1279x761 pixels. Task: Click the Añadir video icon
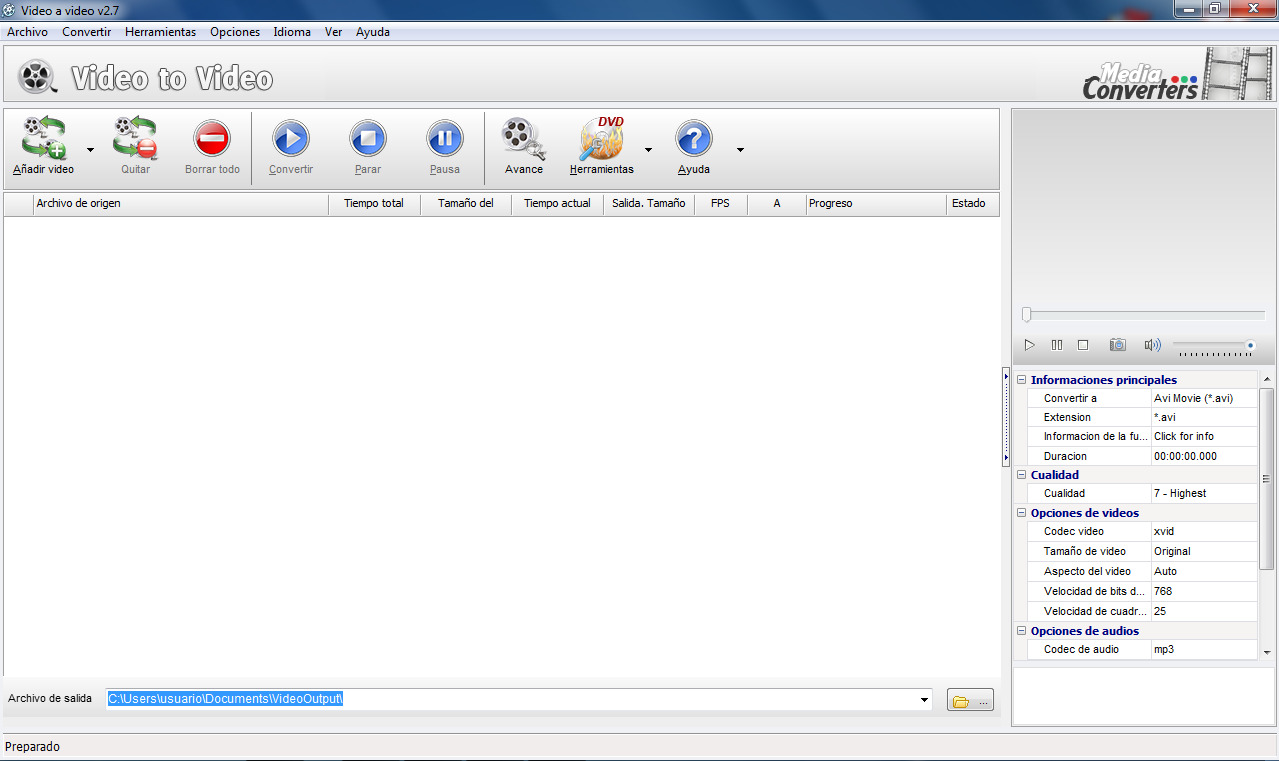[x=44, y=138]
